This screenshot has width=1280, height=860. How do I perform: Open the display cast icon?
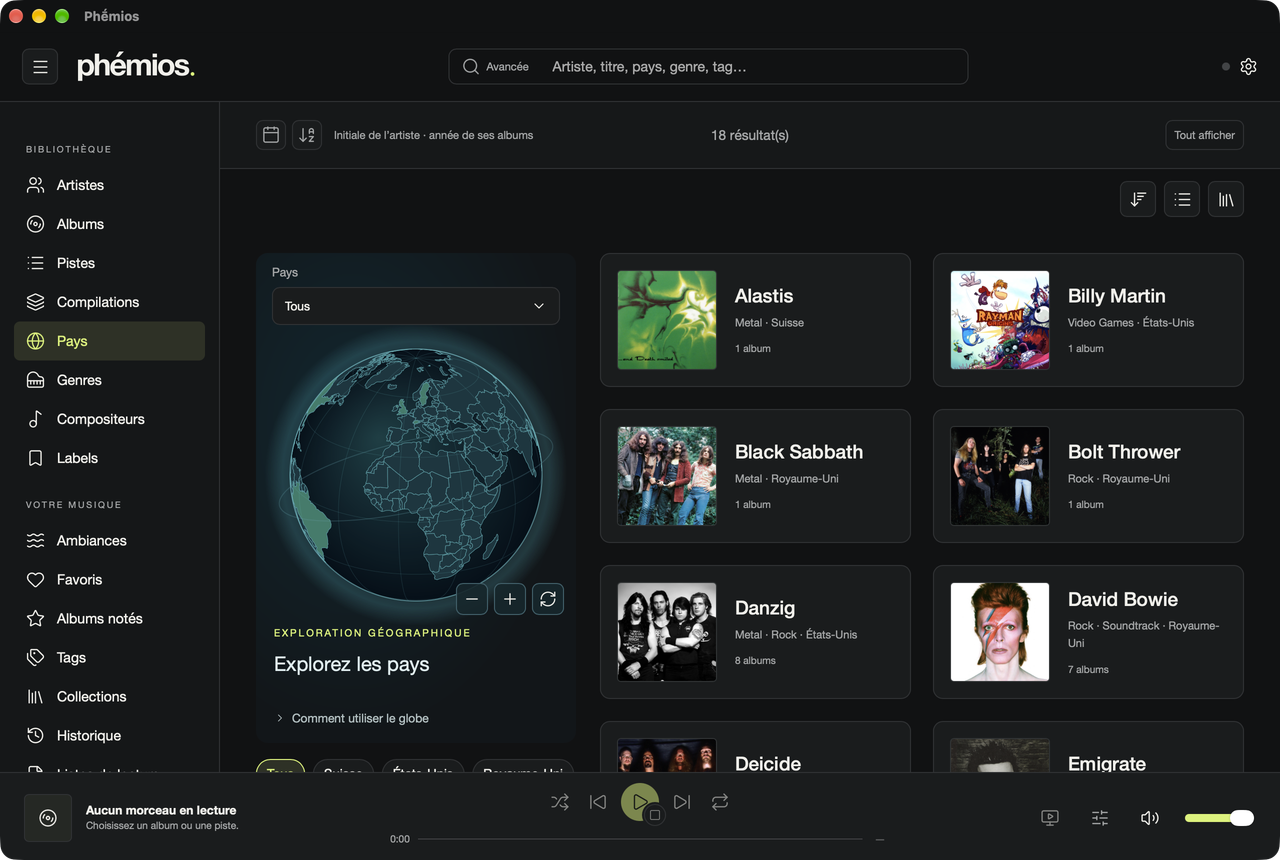point(1050,818)
